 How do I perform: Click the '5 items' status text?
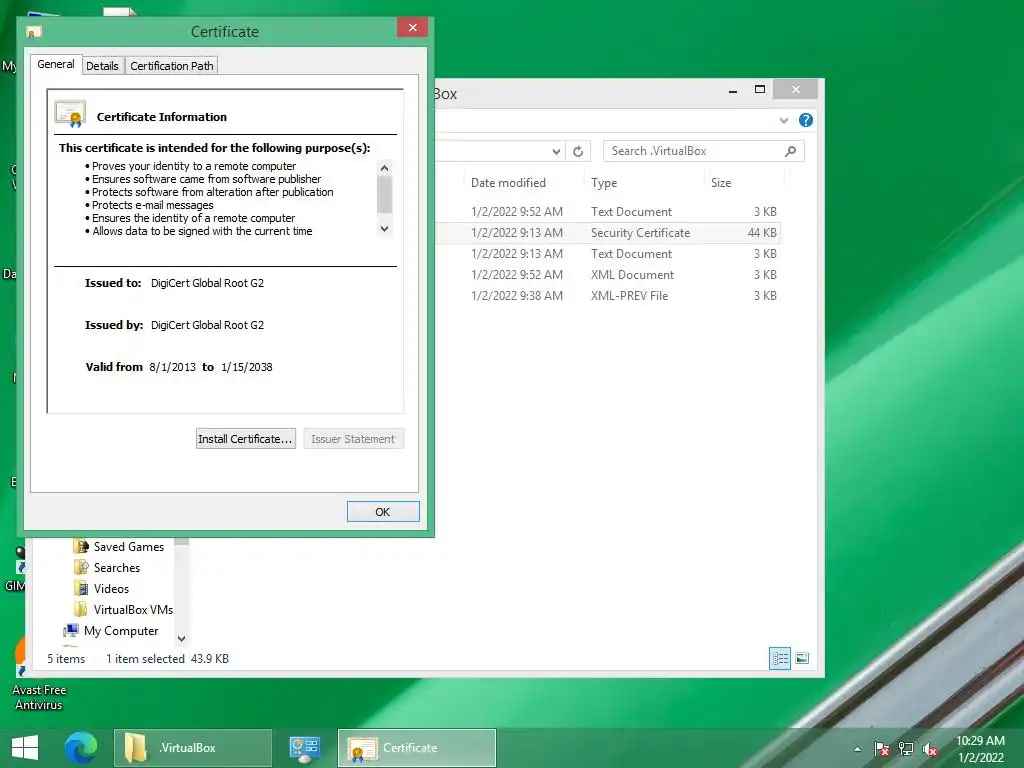point(66,659)
